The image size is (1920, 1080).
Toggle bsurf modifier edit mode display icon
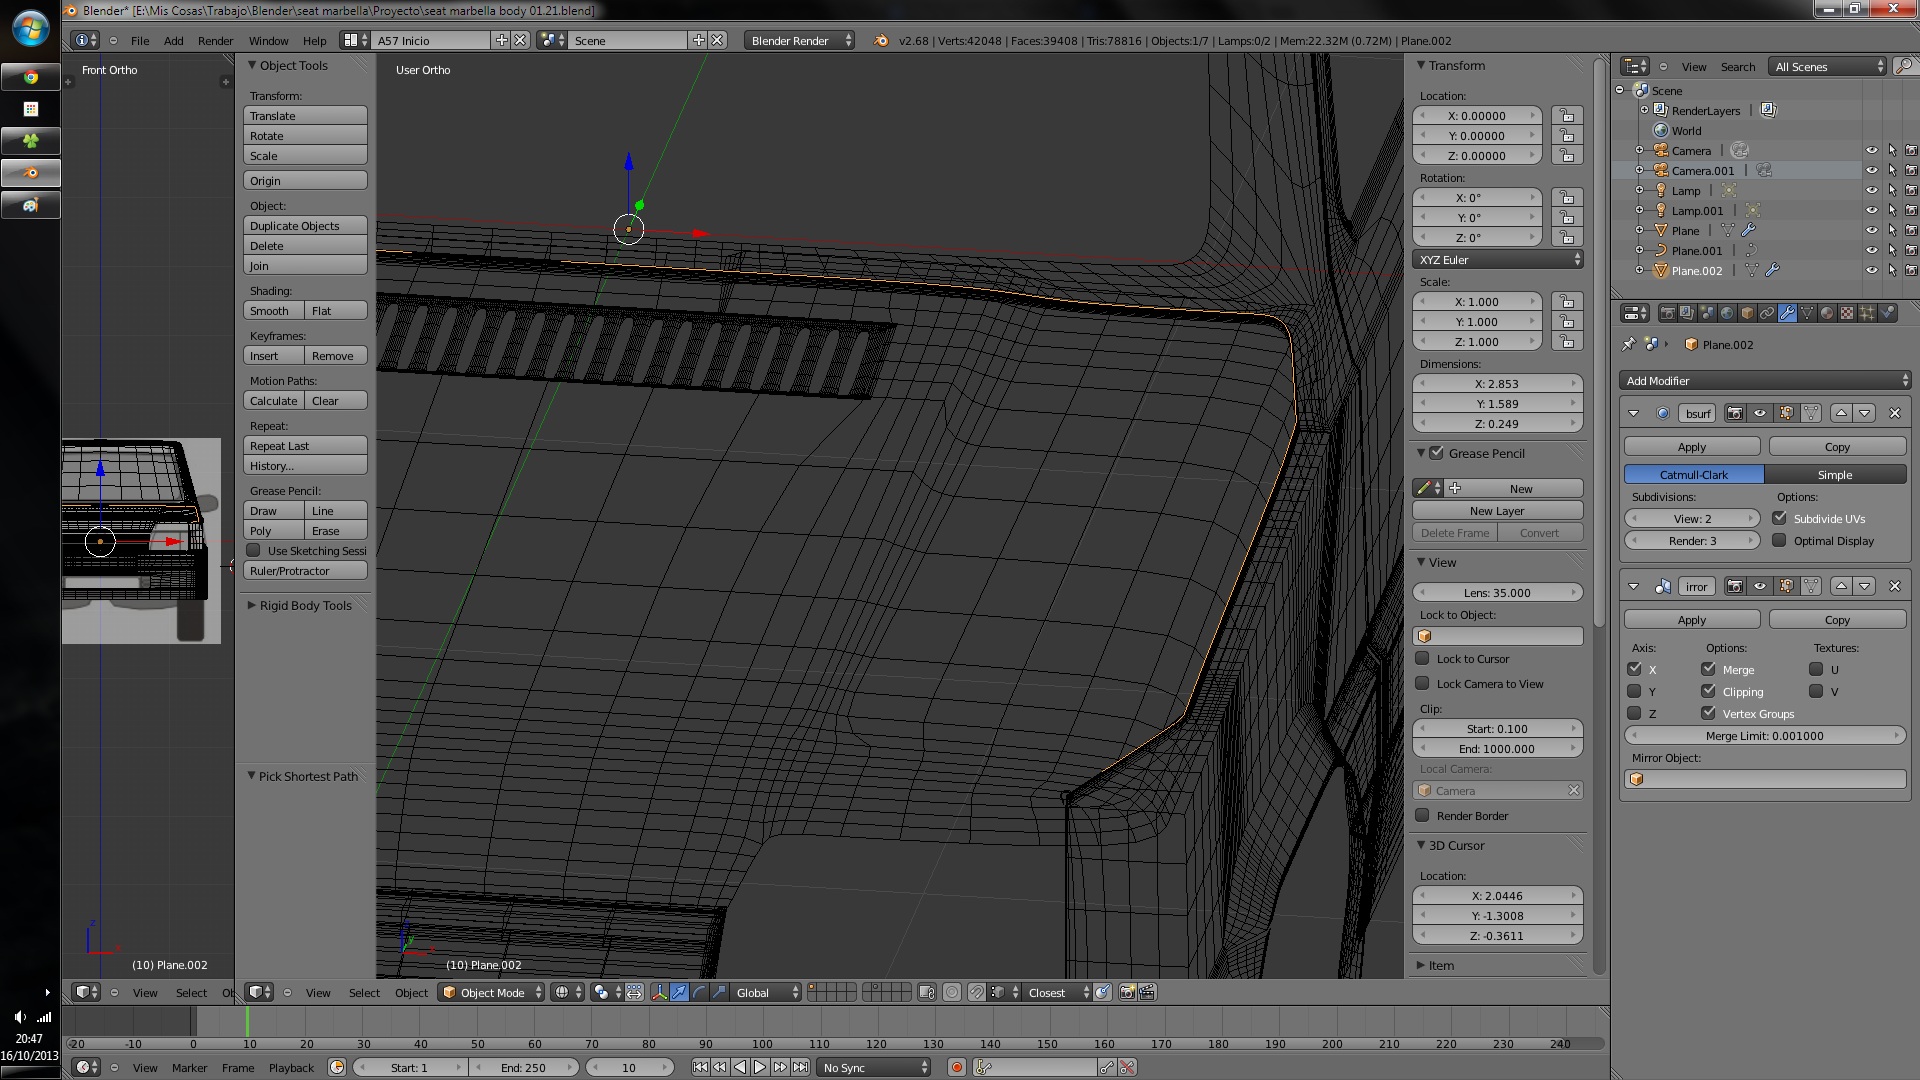coord(1786,413)
